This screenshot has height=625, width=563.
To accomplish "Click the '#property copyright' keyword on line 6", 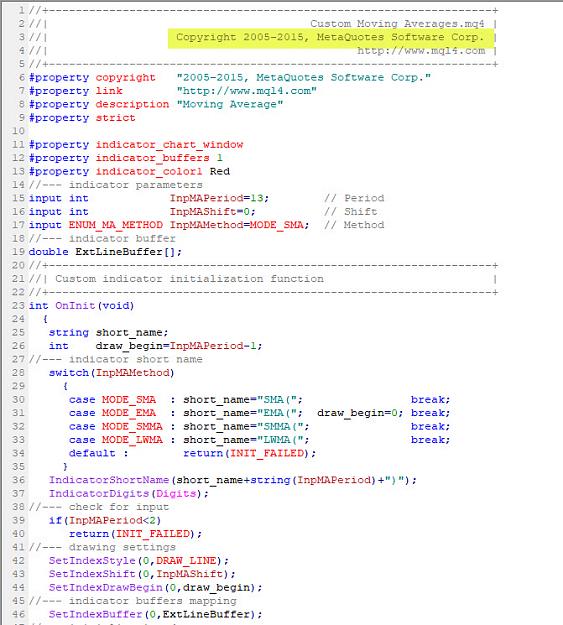I will [92, 78].
